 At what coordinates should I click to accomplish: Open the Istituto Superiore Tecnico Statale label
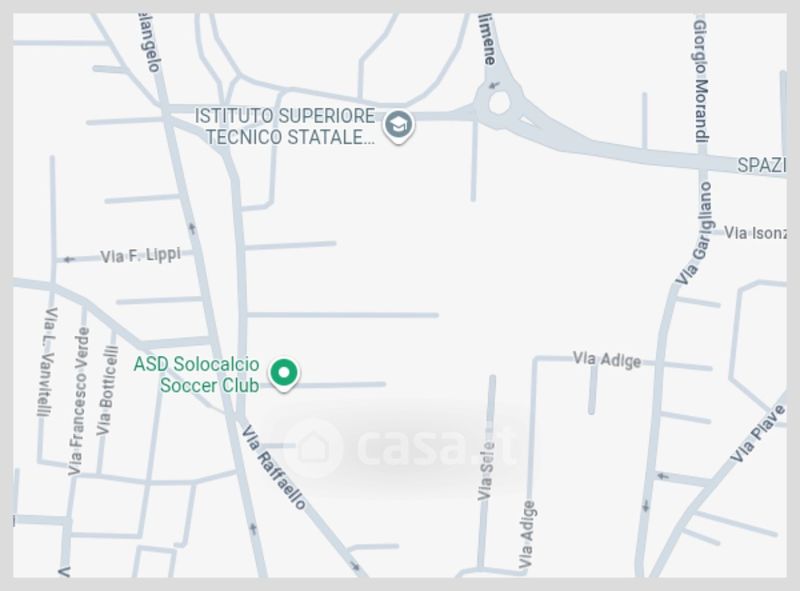click(285, 126)
